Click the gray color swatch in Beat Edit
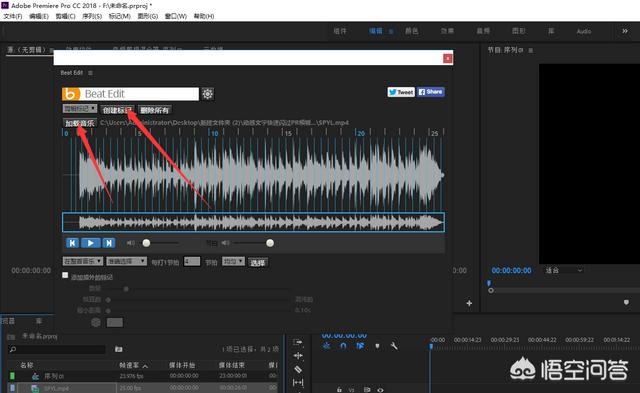The height and width of the screenshot is (393, 640). coord(115,322)
